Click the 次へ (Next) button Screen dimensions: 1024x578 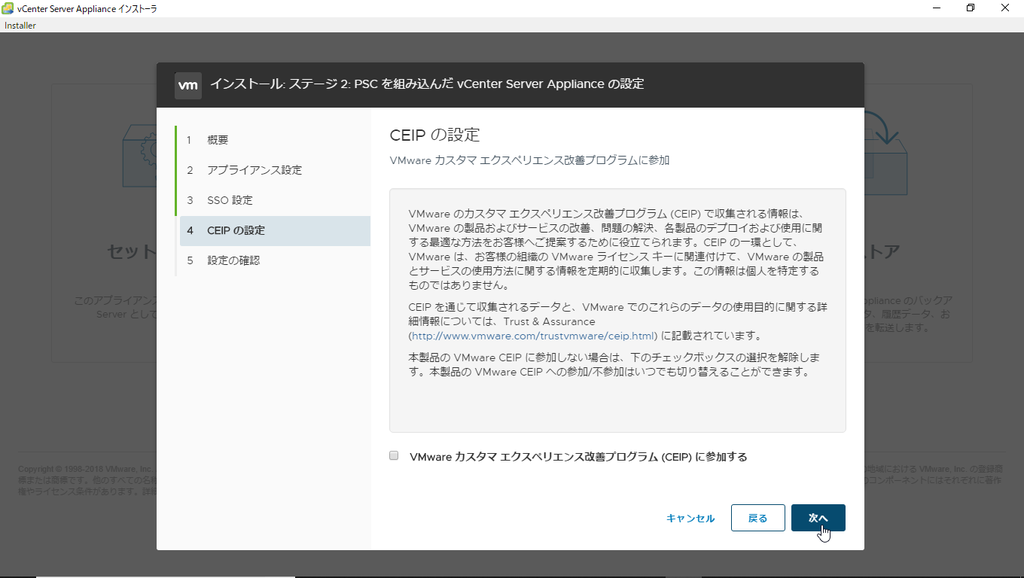coord(818,518)
